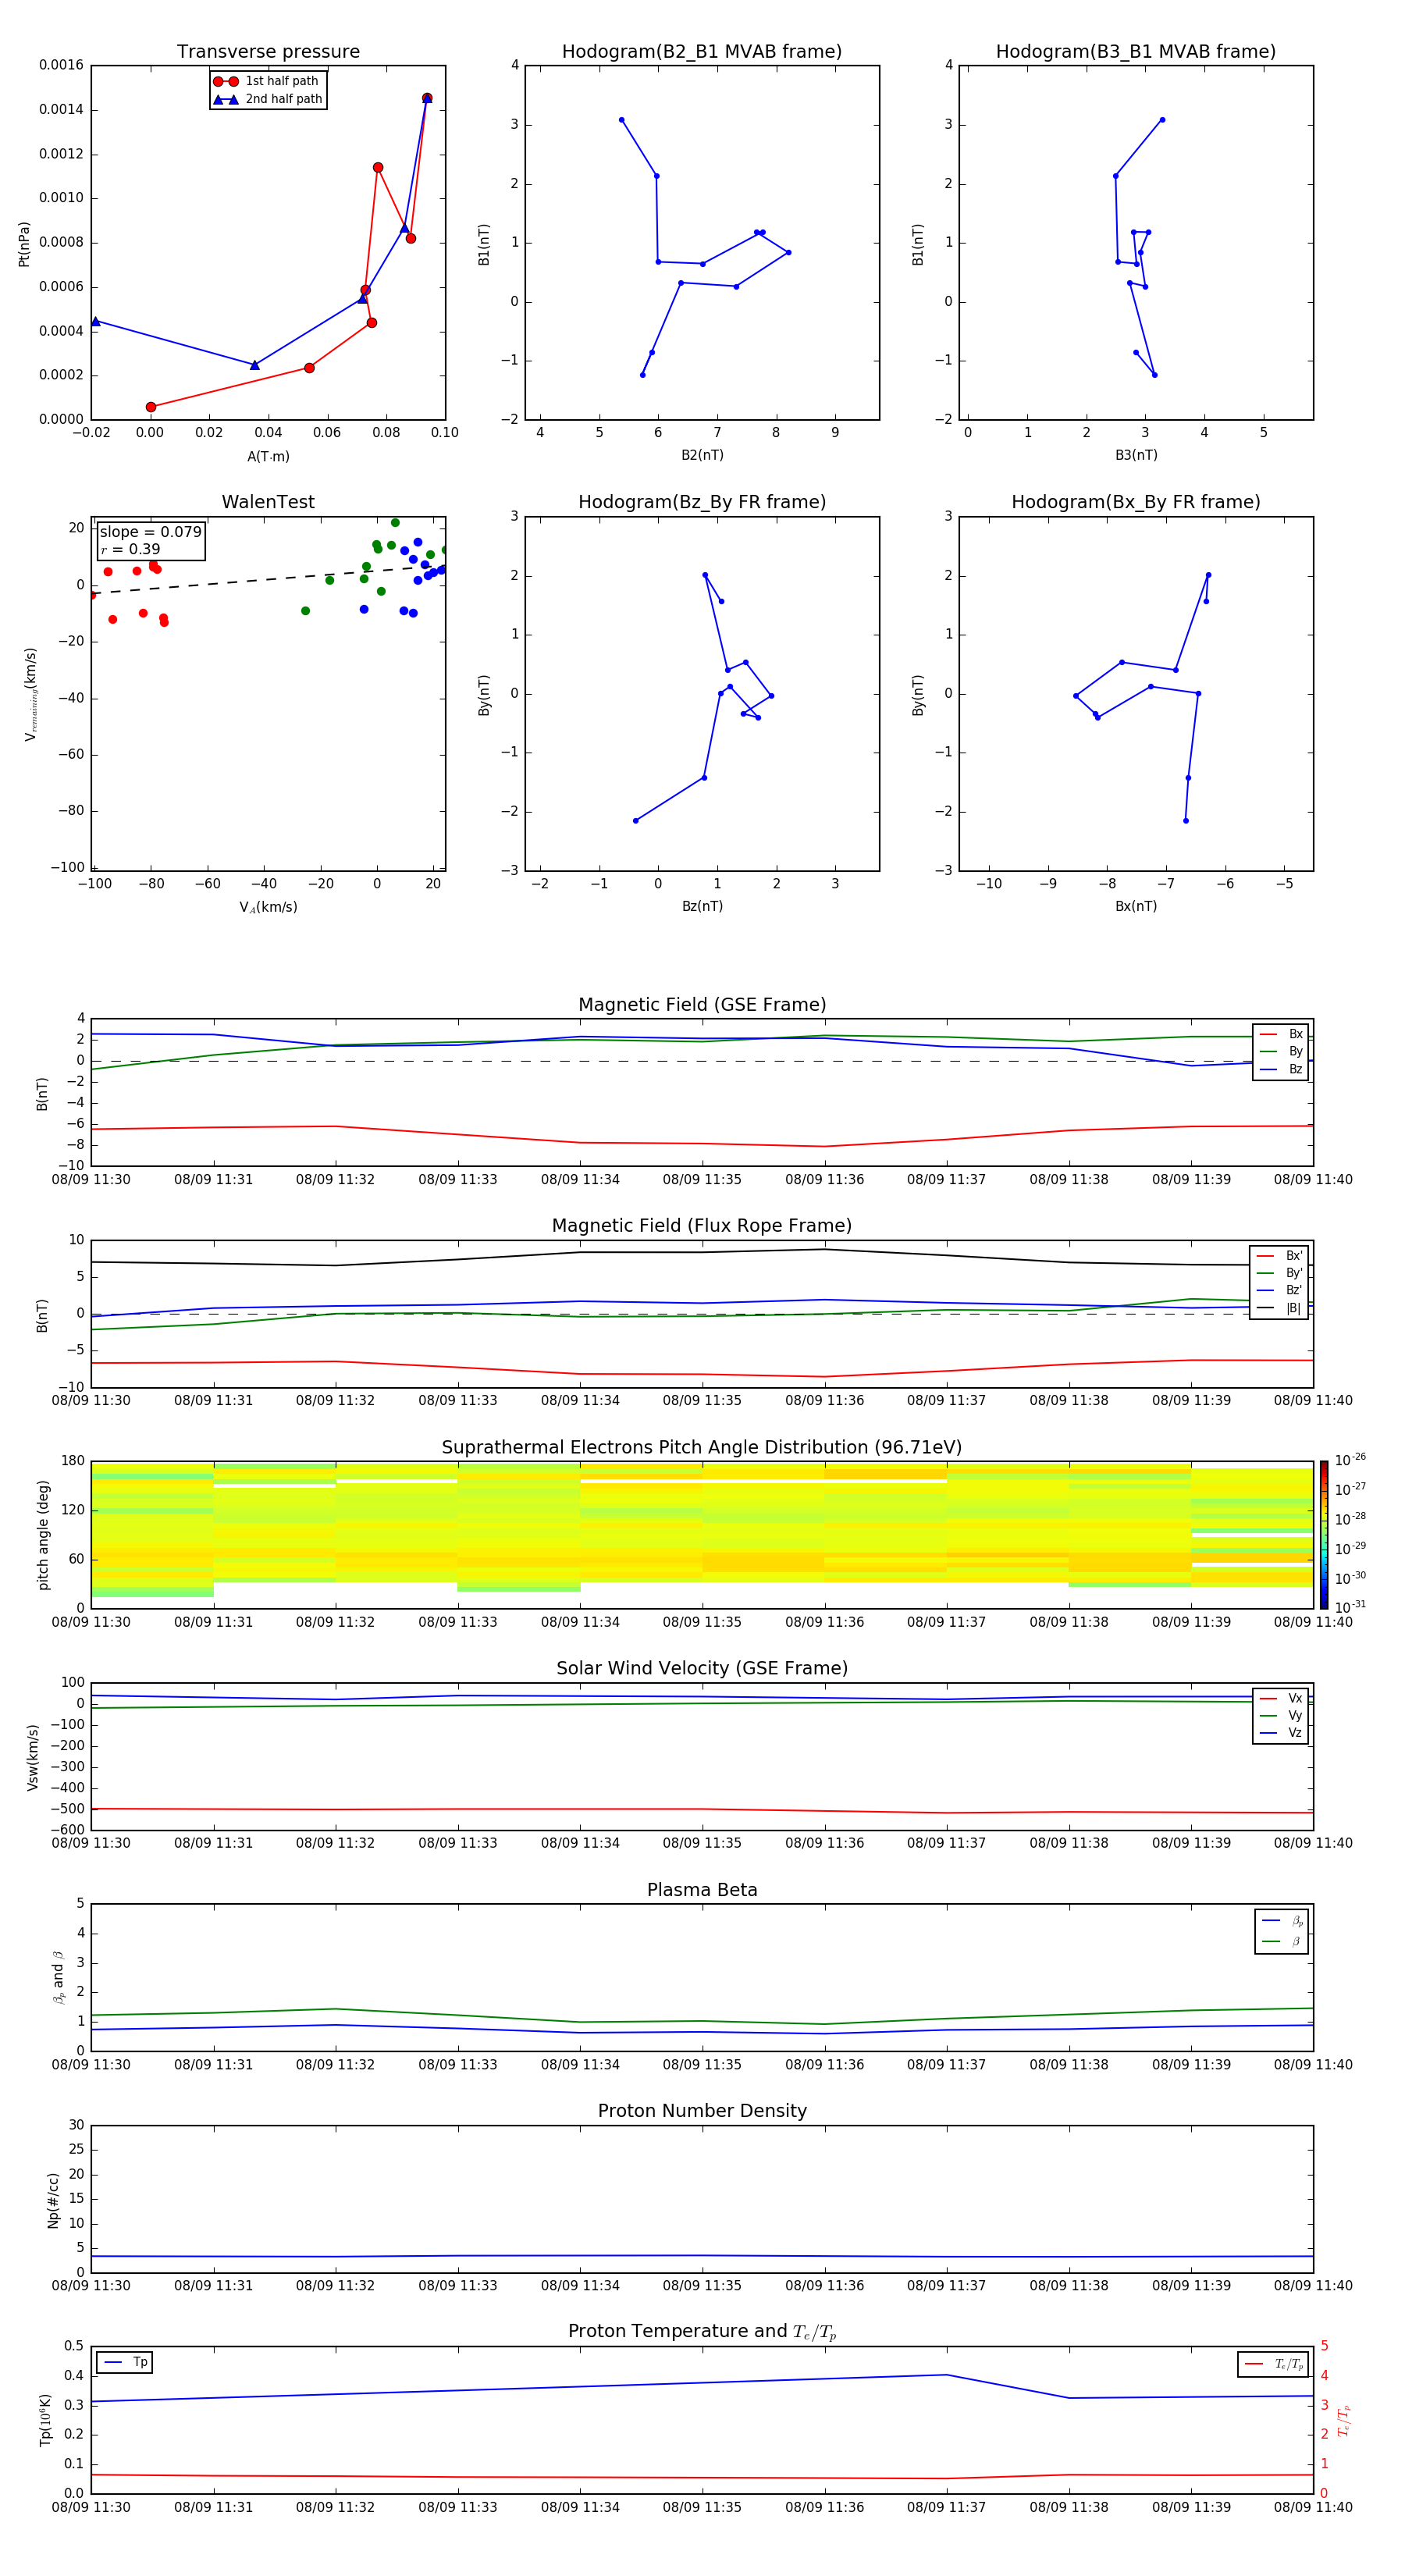Select the By' legend entry in Flux Rope panel
The image size is (1405, 2576).
(x=1279, y=1273)
